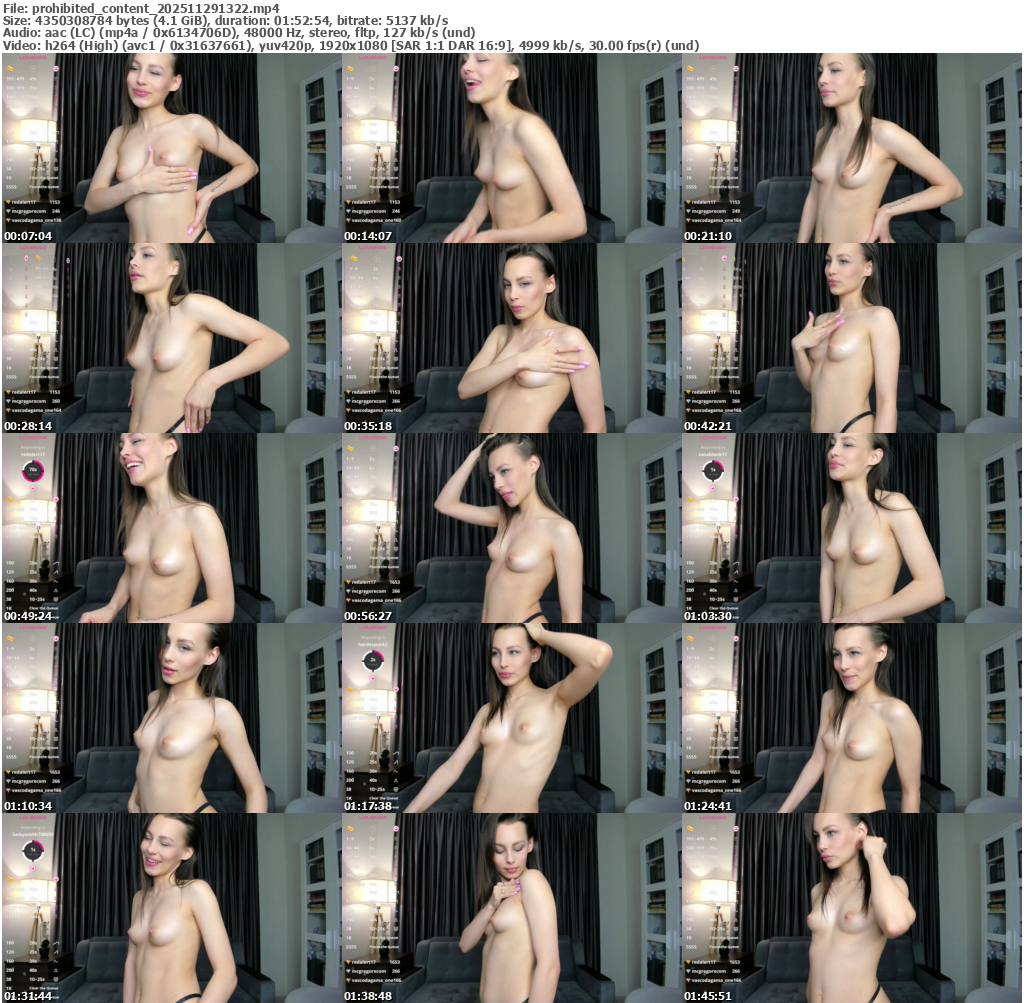Jump to the 01:17:38 frame
This screenshot has width=1024, height=1003.
511,718
